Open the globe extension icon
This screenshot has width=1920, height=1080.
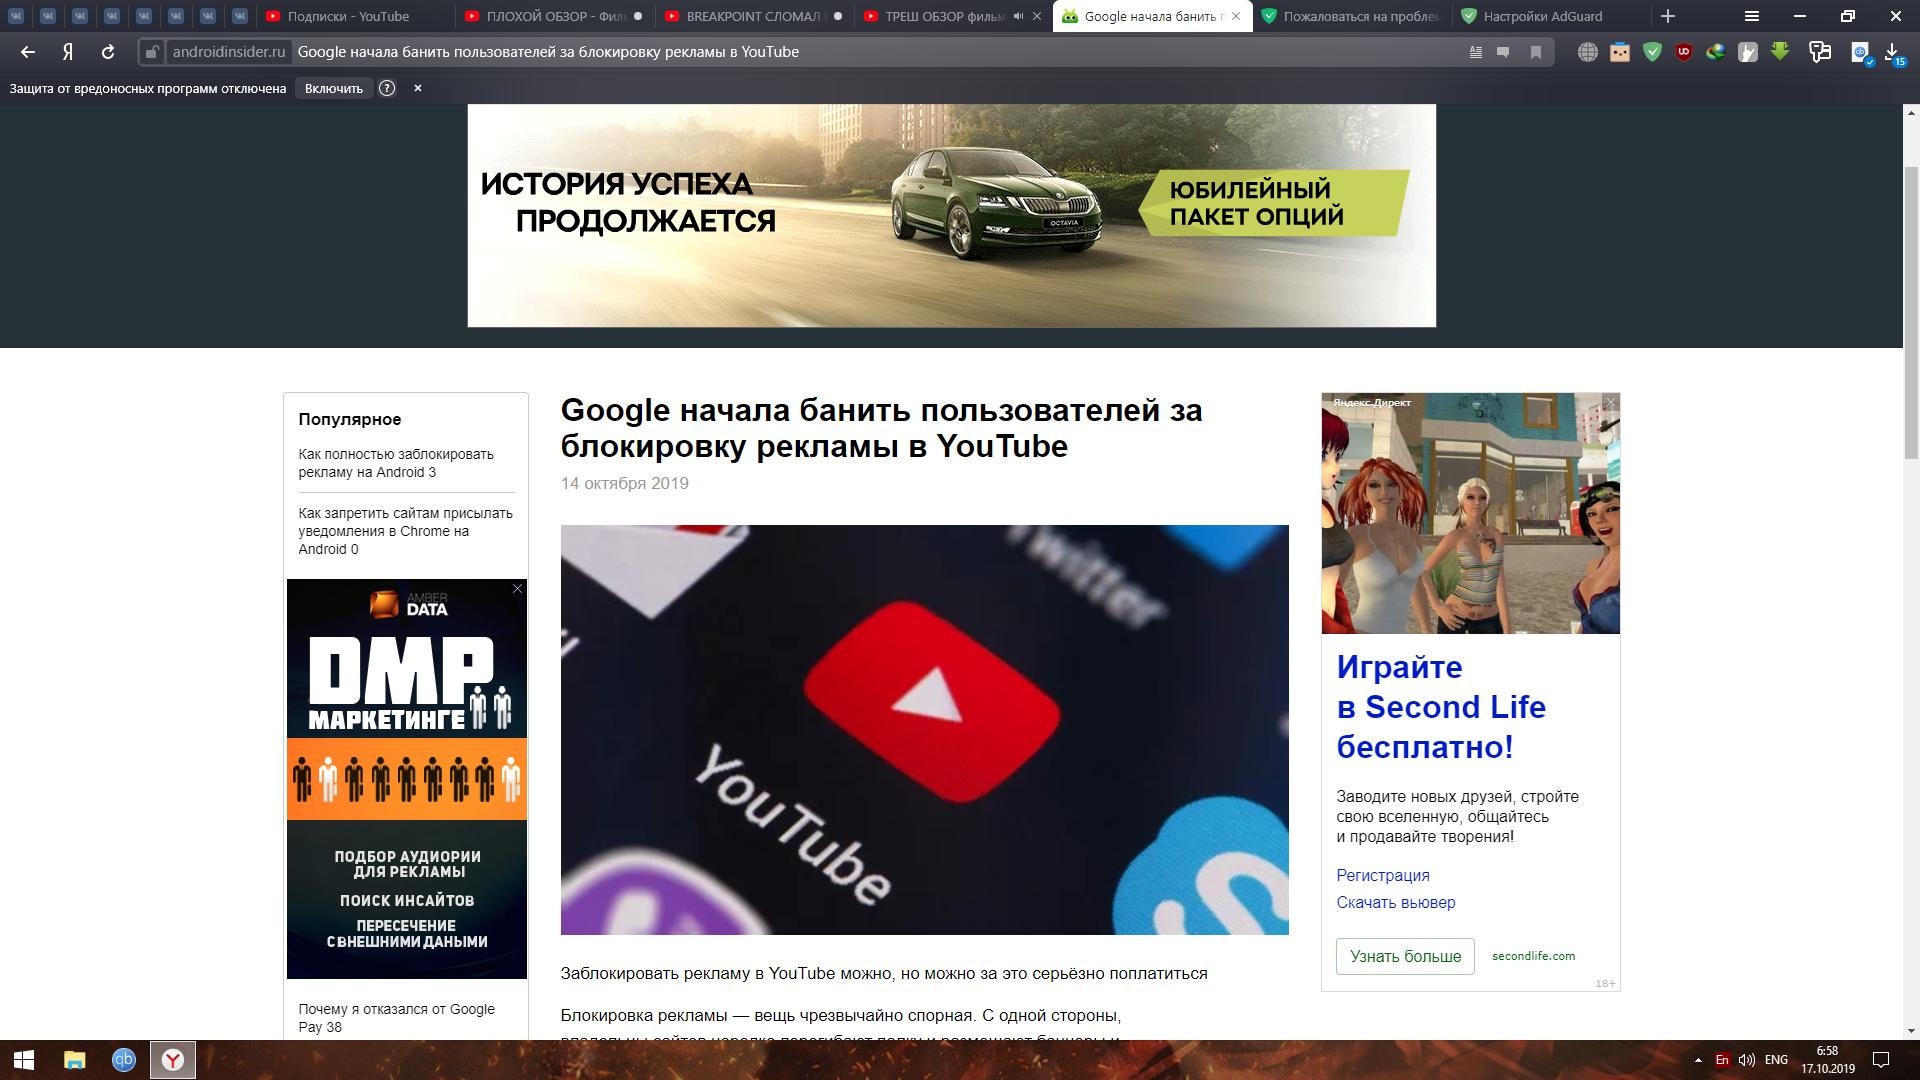[x=1587, y=52]
